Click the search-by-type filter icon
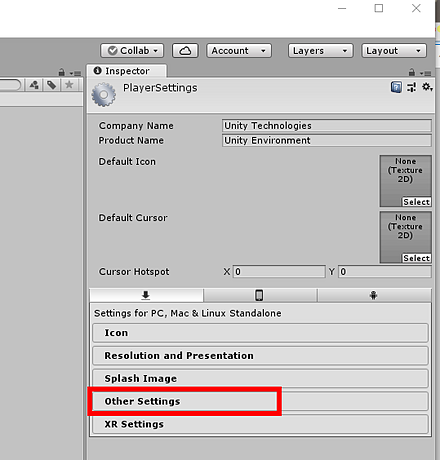The image size is (440, 460). coord(34,85)
